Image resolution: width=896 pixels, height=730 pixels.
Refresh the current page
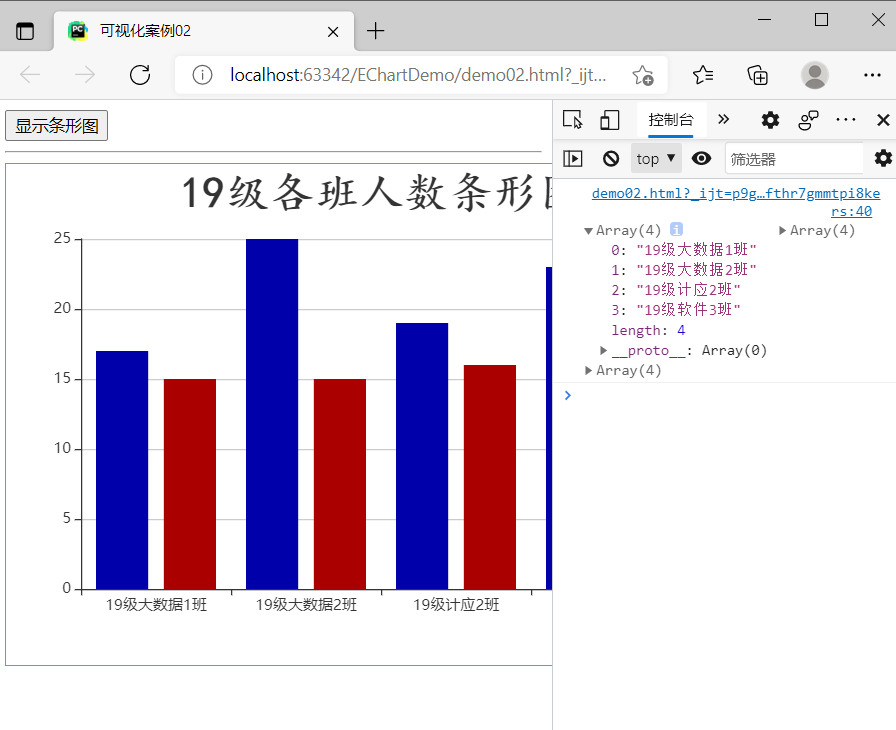(x=140, y=74)
